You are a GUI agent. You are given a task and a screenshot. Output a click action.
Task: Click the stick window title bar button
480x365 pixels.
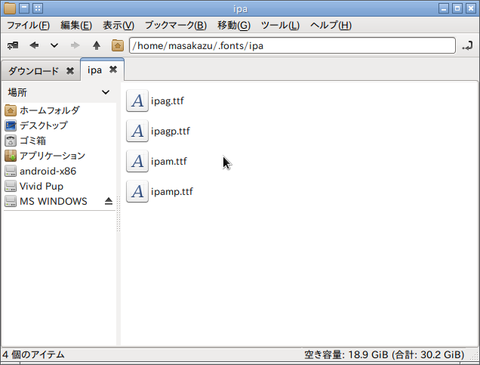[x=37, y=8]
